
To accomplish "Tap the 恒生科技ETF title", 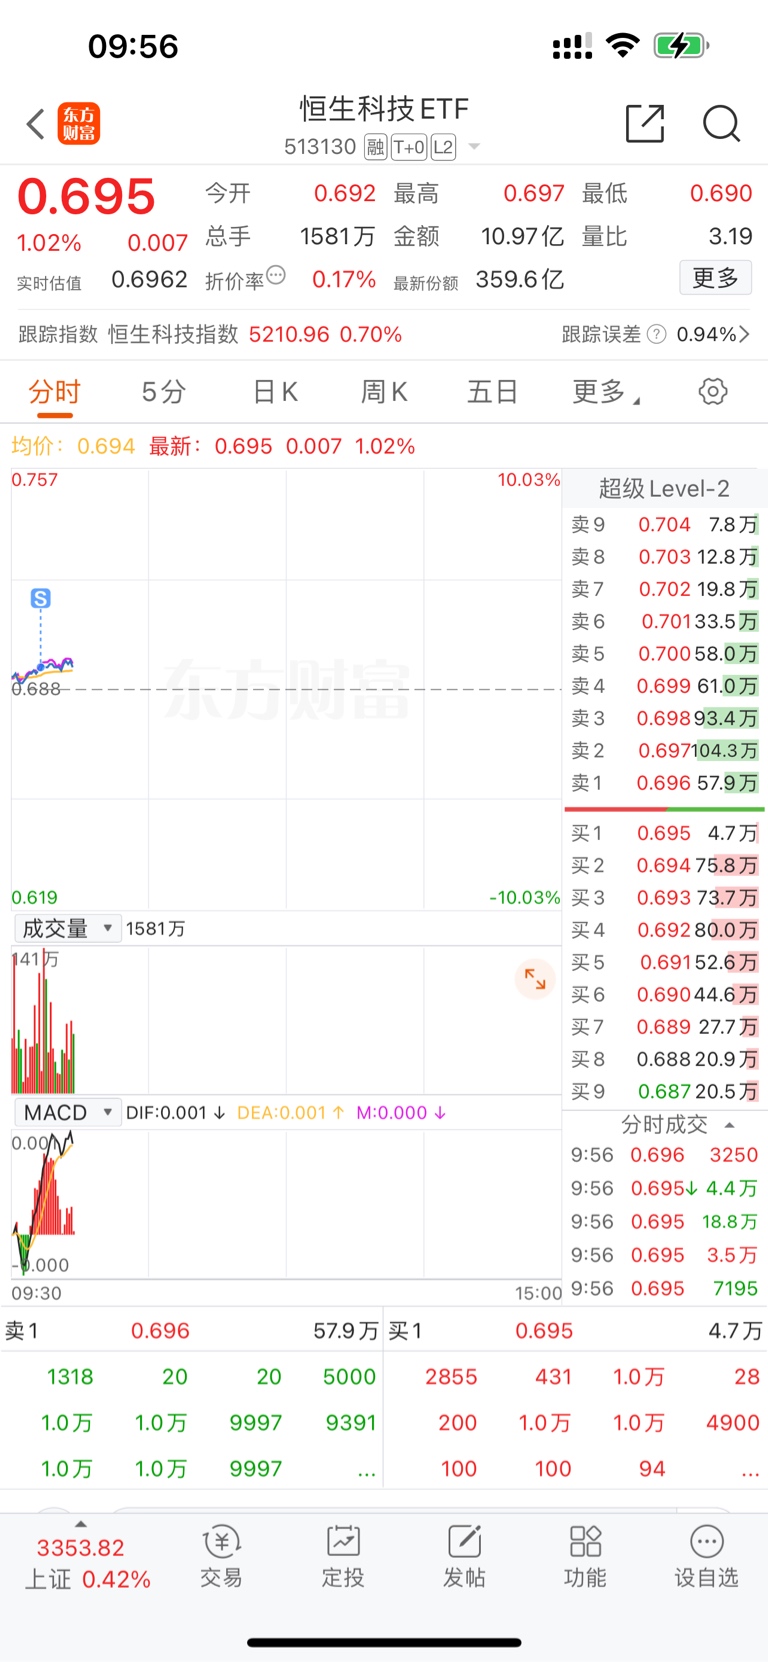I will click(384, 108).
